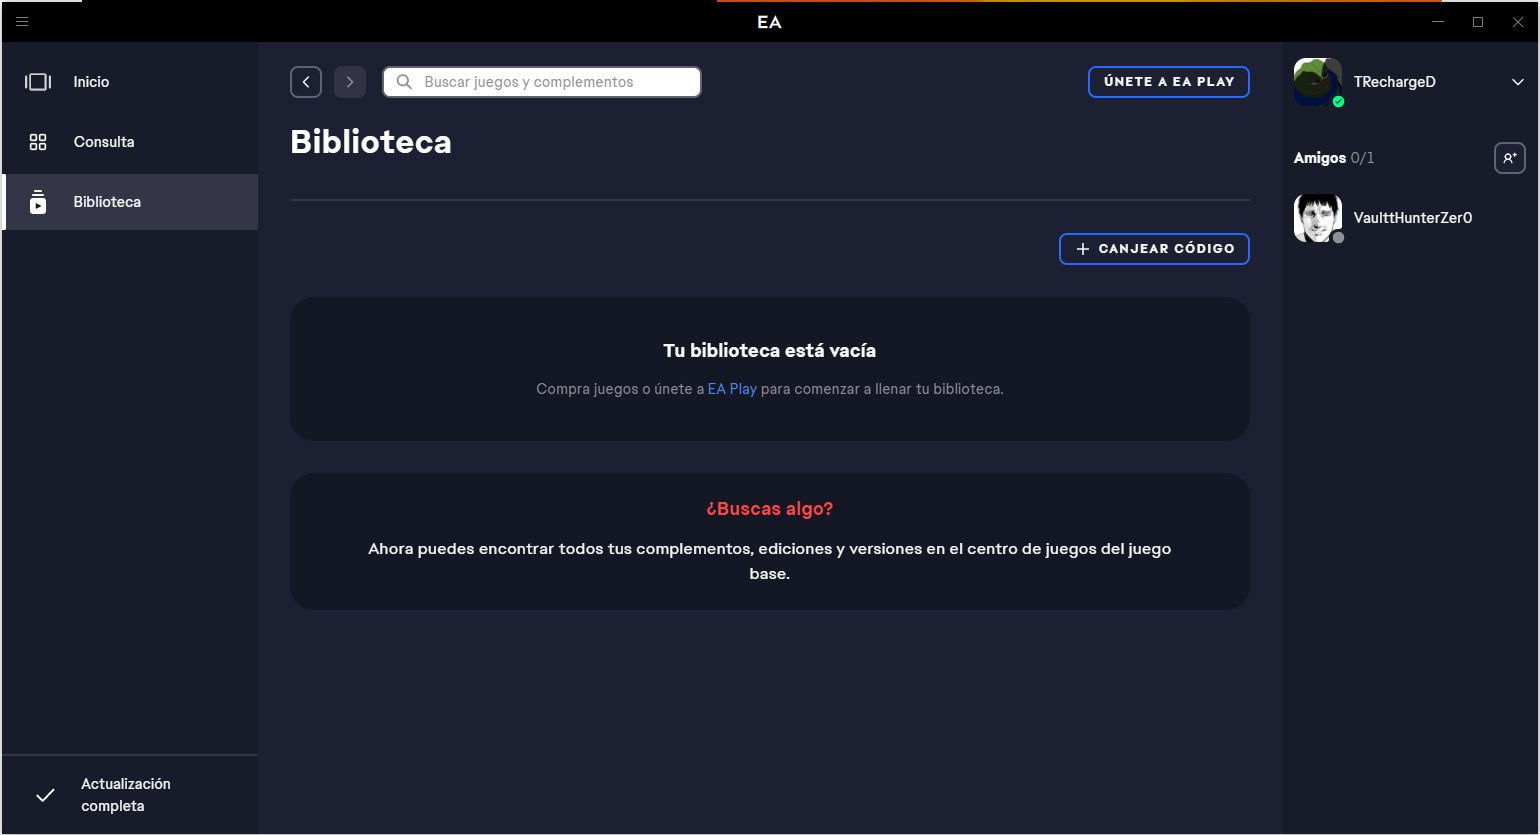Click the ÚNETE A EA PLAY button

(x=1169, y=82)
